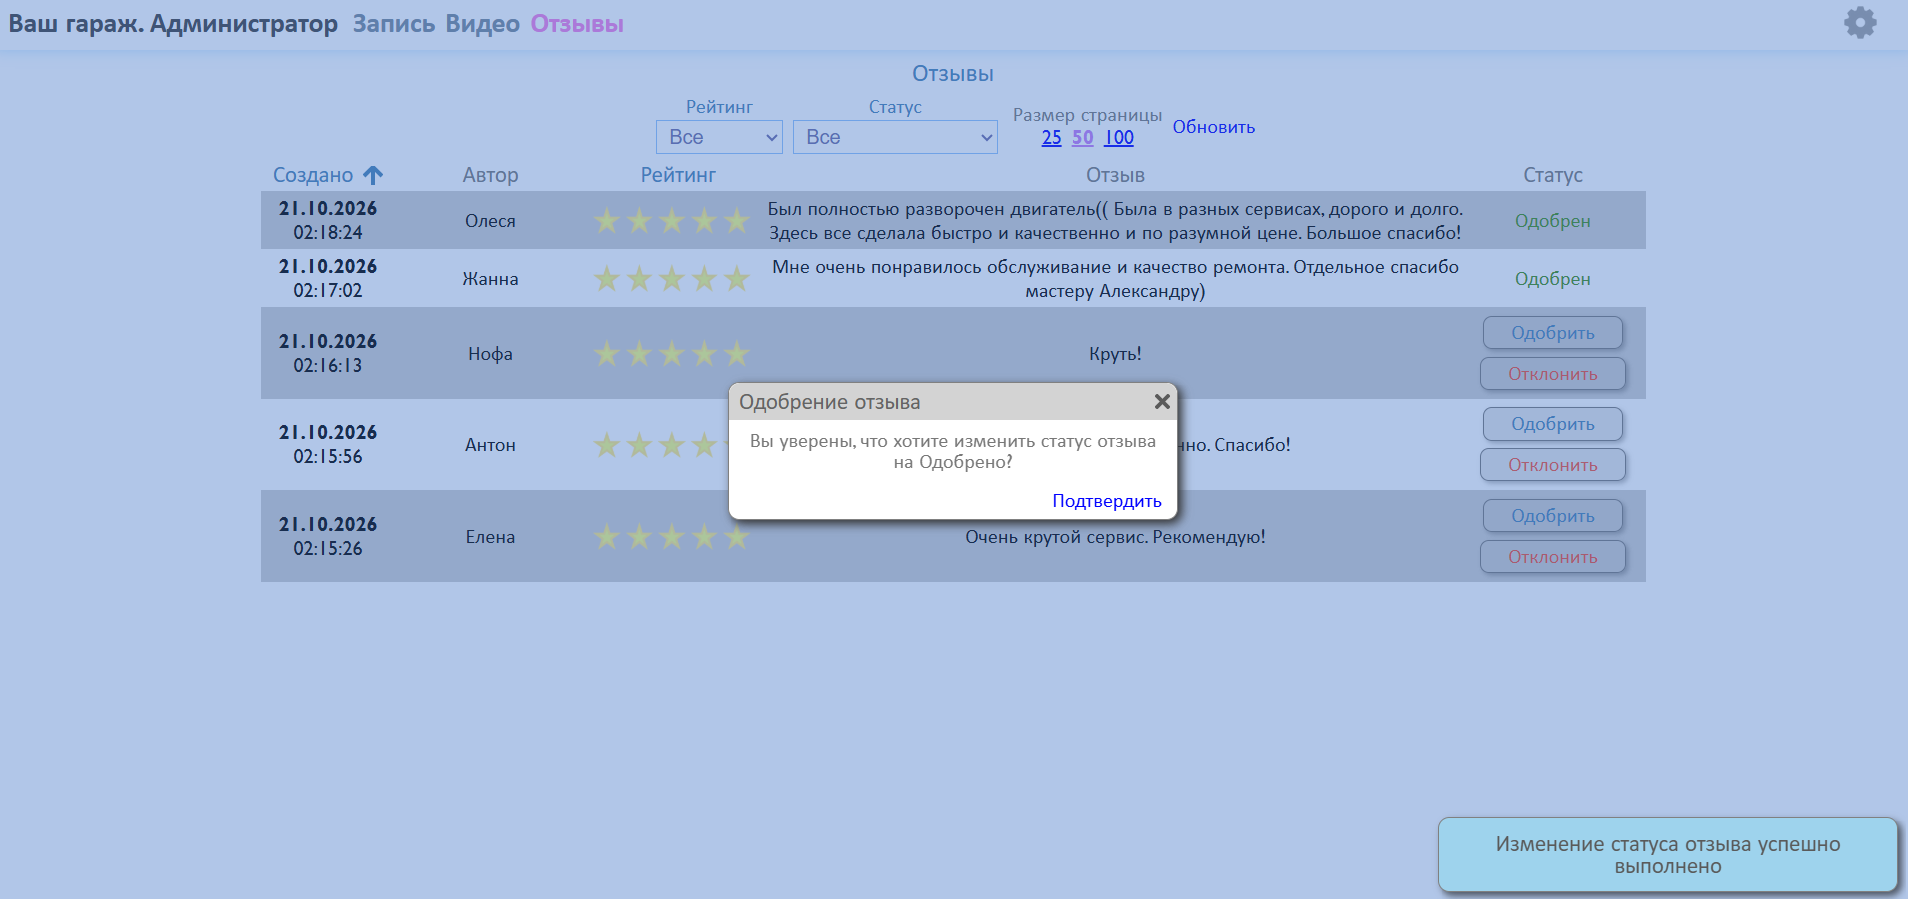Click the Ваш гараж. Администратор title
Image resolution: width=1908 pixels, height=899 pixels.
(x=173, y=24)
